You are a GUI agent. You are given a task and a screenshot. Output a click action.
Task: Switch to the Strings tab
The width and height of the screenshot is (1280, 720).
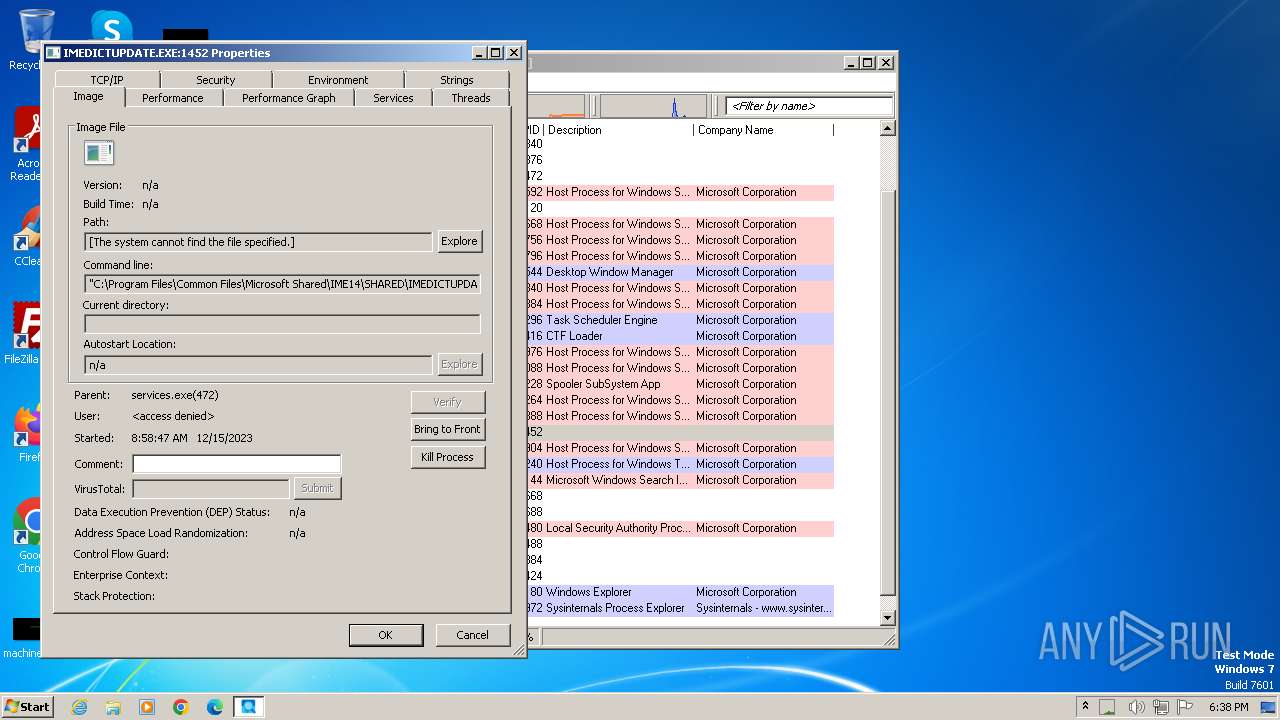click(x=456, y=80)
